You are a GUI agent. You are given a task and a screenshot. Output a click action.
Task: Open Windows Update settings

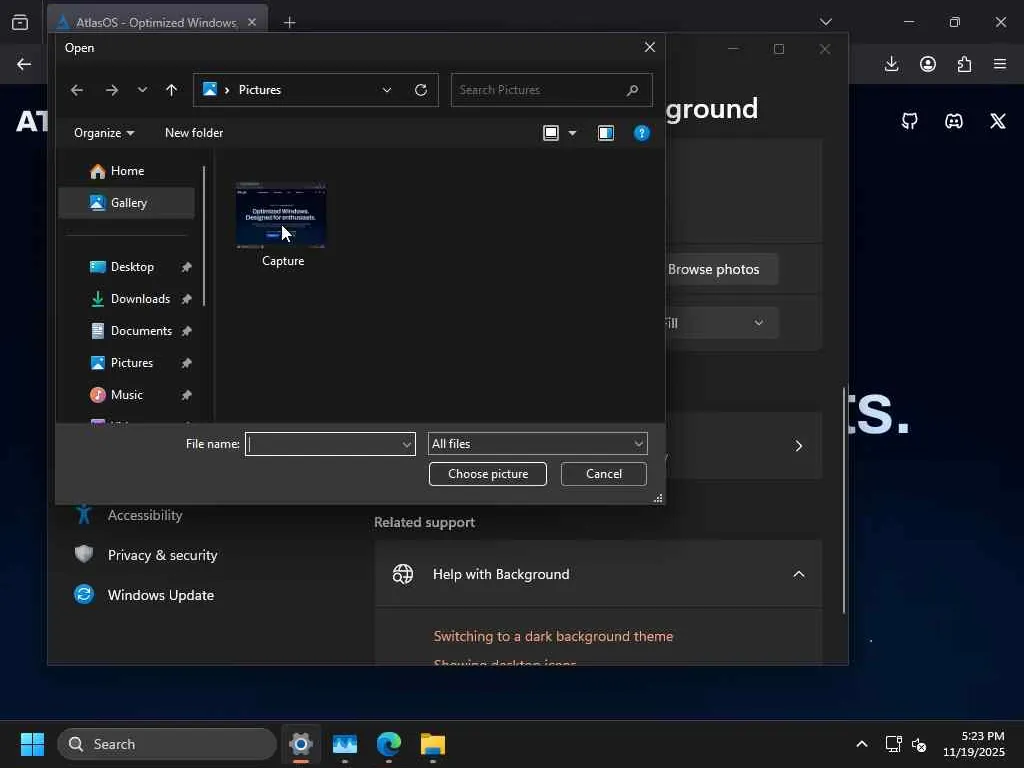(161, 595)
